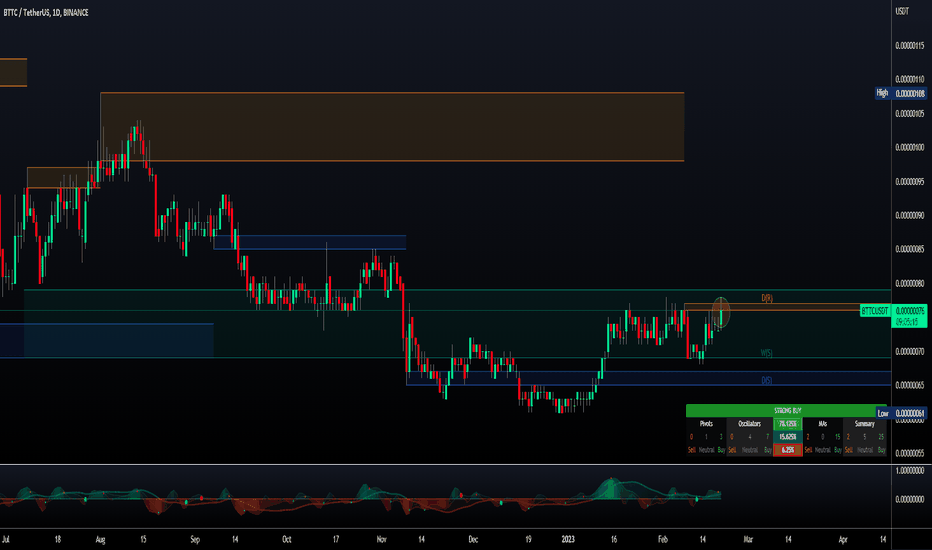Click the MAs header in ratings table
This screenshot has height=550, width=932.
[x=823, y=424]
